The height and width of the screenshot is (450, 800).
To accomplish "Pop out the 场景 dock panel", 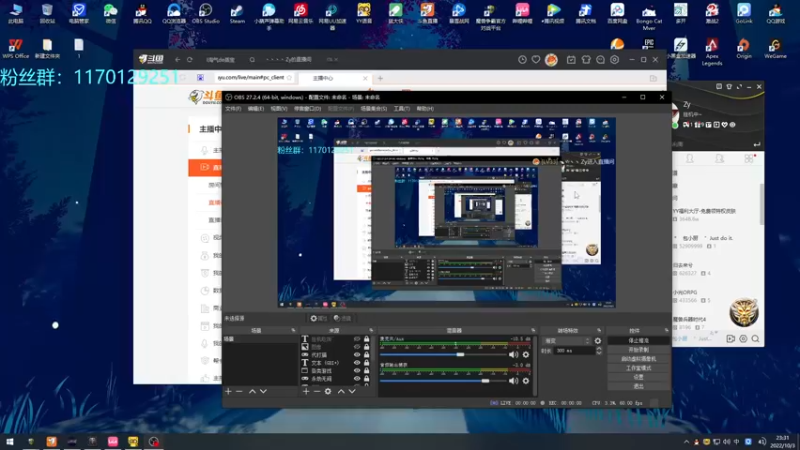I will [293, 331].
